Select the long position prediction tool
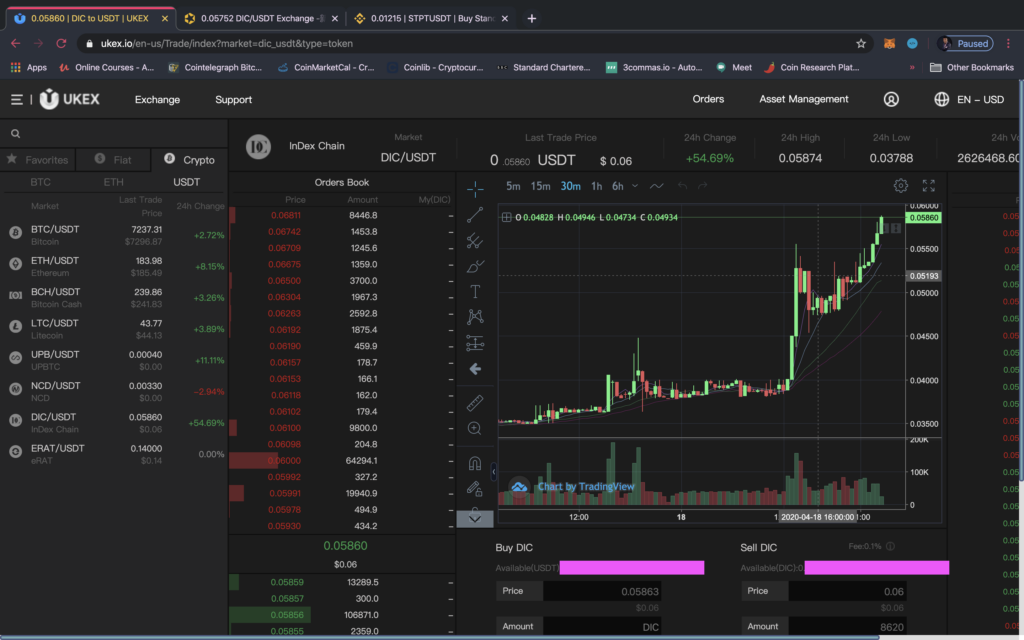 475,343
